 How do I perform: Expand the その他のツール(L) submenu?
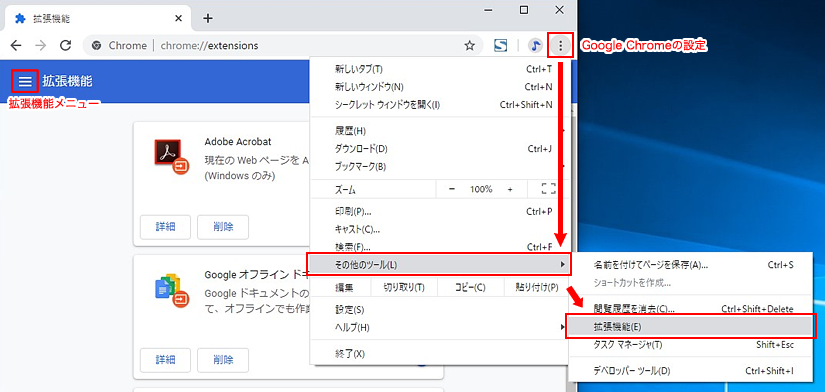(x=439, y=264)
